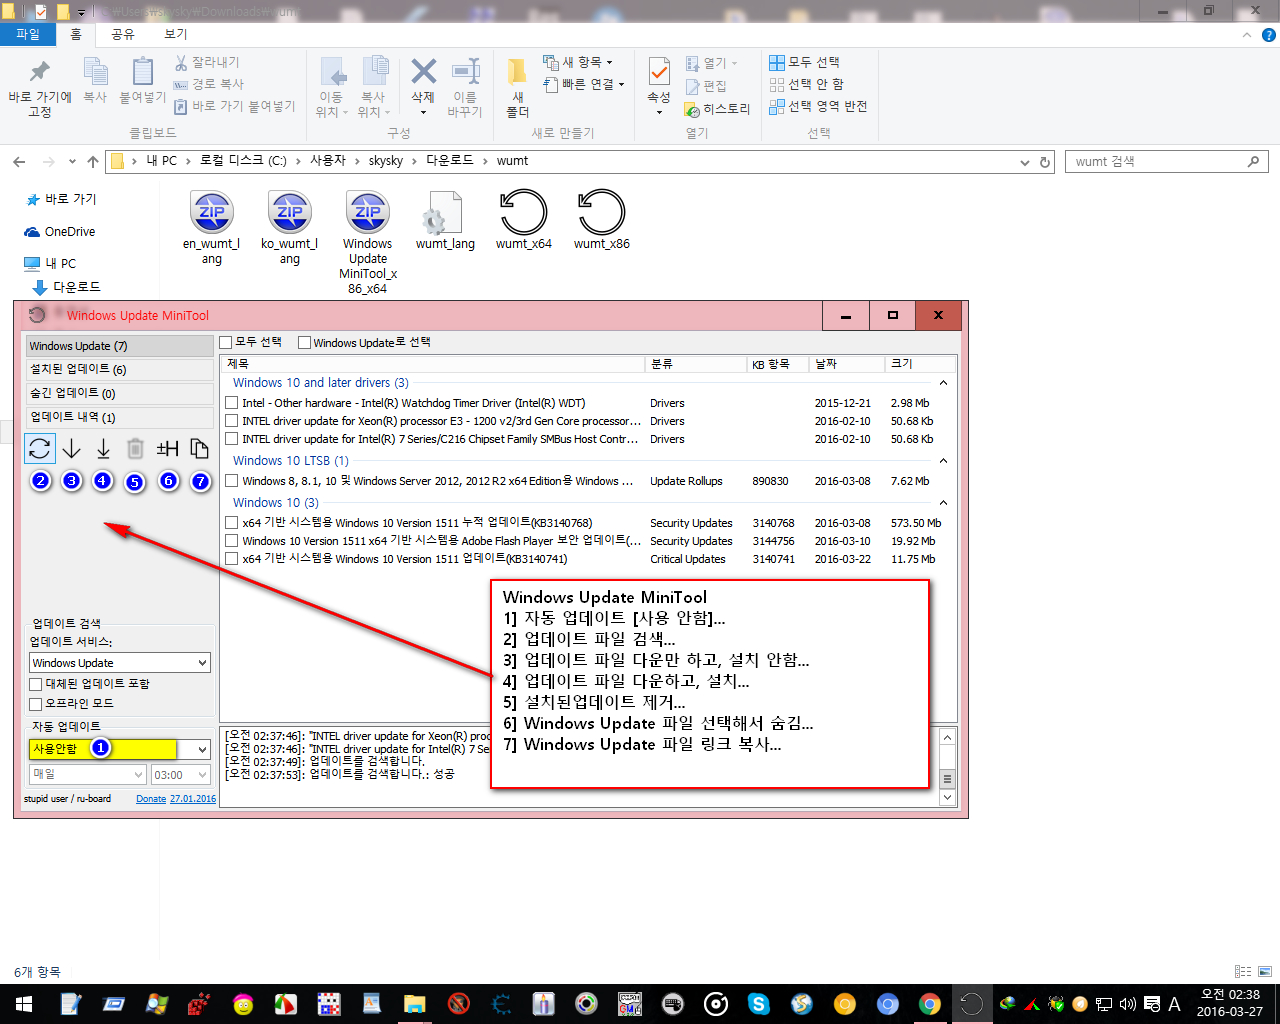This screenshot has width=1280, height=1024.
Task: Select the Windows Update MiniTool_x86_x64 ZIP file
Action: [368, 243]
